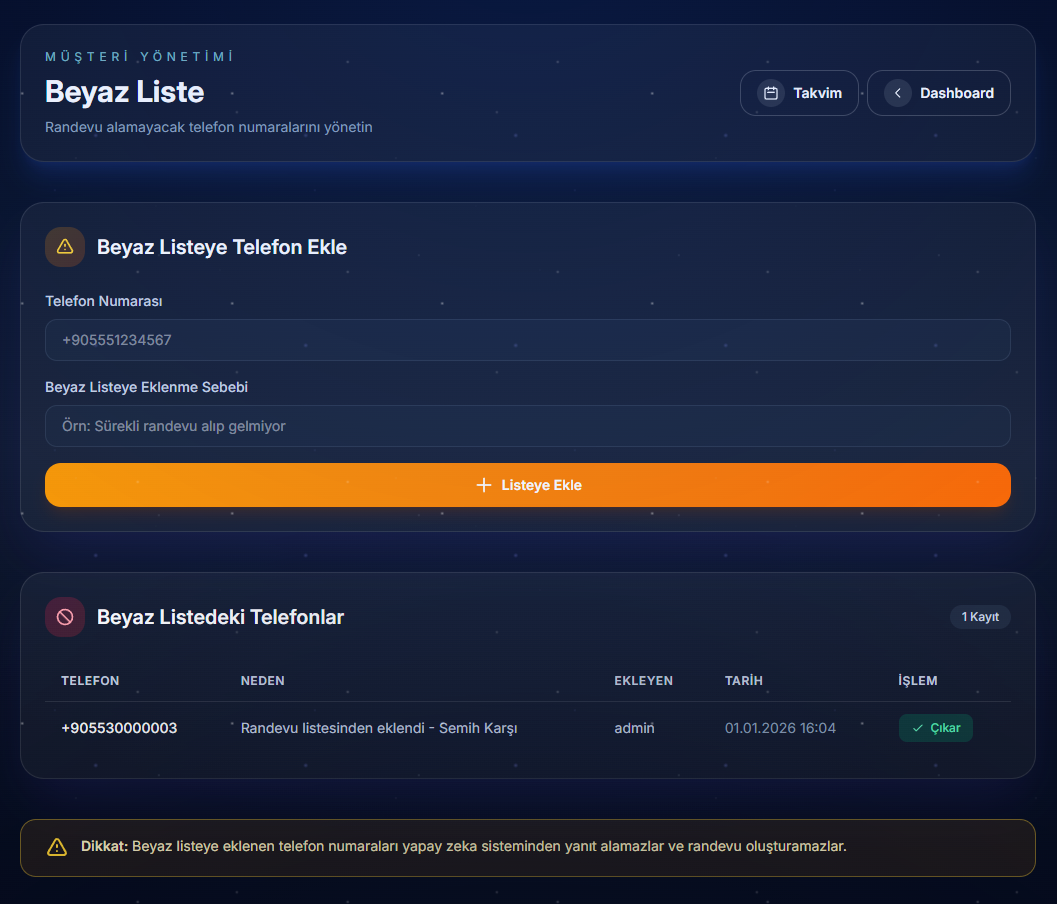Screen dimensions: 1057x904
Task: Click the warning triangle icon beside Beyaz Listeye Telefon Ekle
Action: 65,247
